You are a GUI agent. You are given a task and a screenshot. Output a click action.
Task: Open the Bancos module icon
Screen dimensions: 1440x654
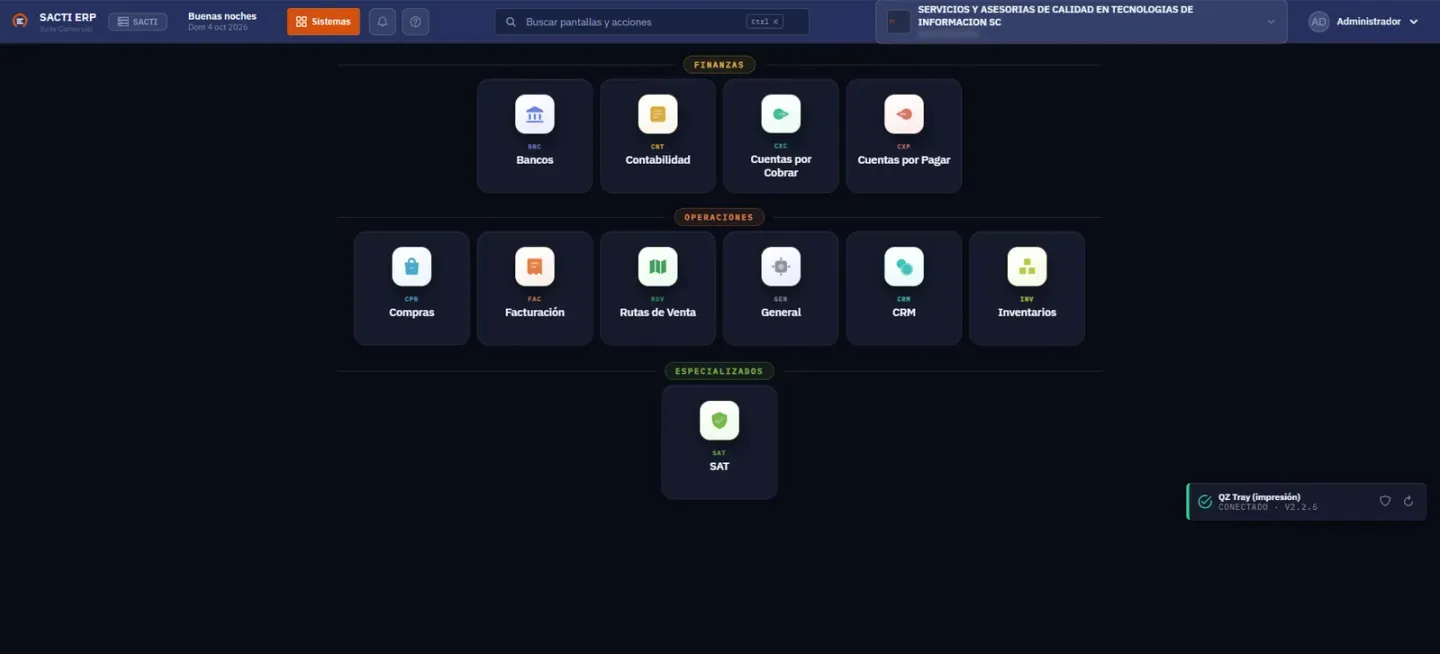[x=535, y=115]
